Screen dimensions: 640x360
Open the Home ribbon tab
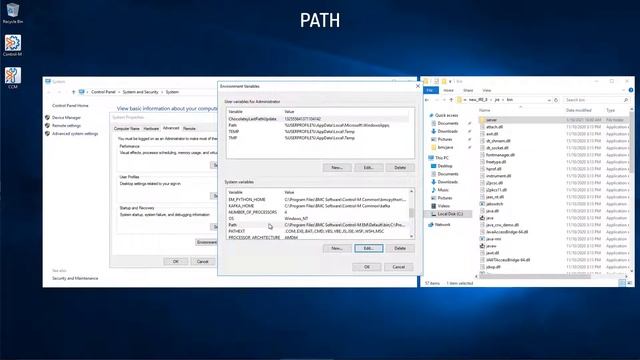coord(449,90)
